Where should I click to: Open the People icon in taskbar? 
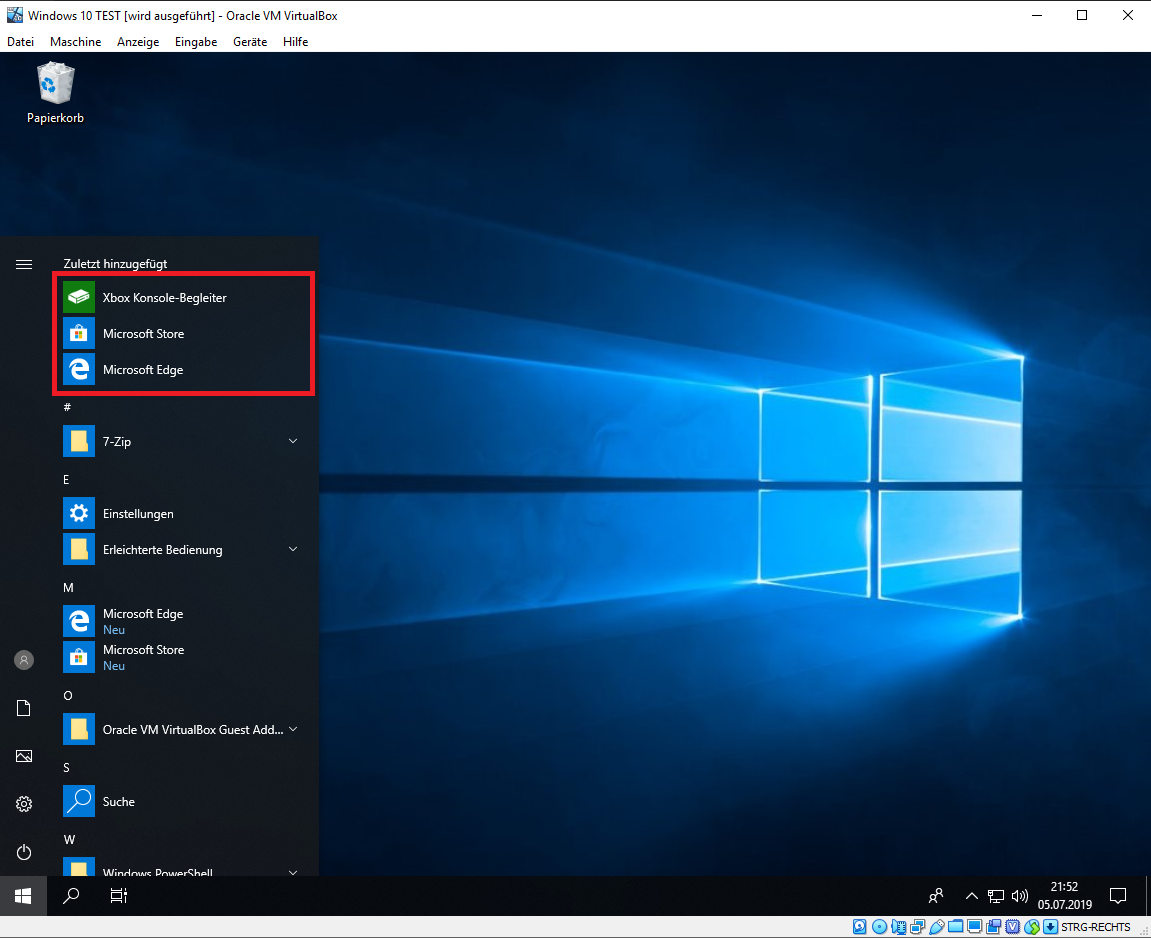[x=935, y=895]
